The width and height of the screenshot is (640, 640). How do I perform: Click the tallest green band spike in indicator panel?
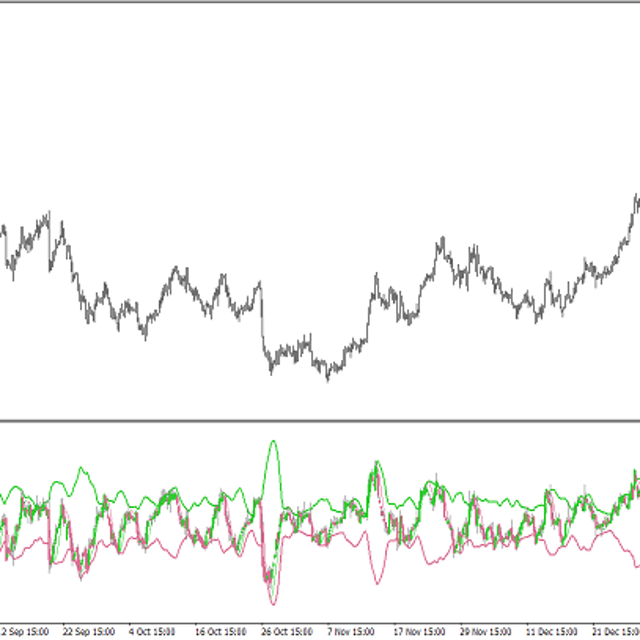click(x=272, y=442)
